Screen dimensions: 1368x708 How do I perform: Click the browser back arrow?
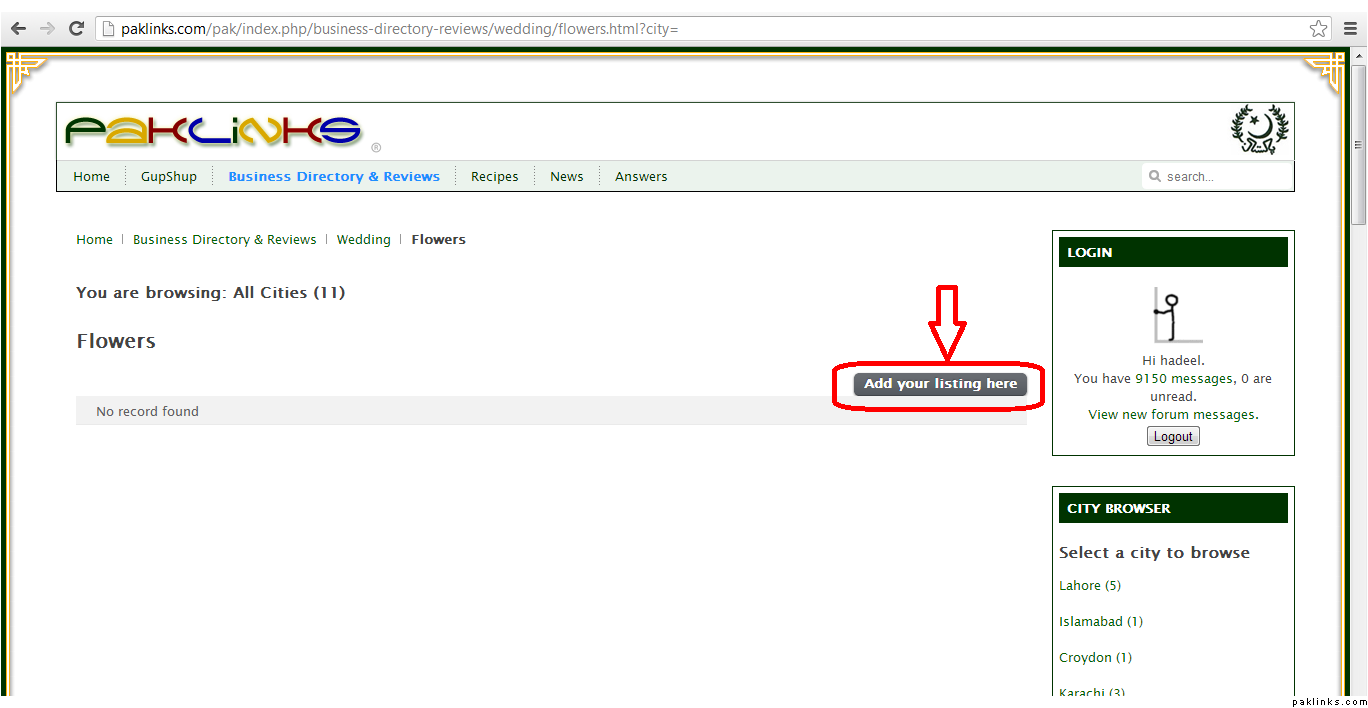click(x=18, y=29)
